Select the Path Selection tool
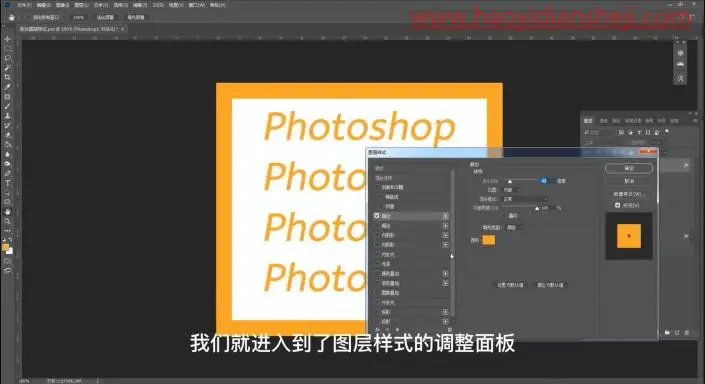This screenshot has width=705, height=384. [x=7, y=192]
